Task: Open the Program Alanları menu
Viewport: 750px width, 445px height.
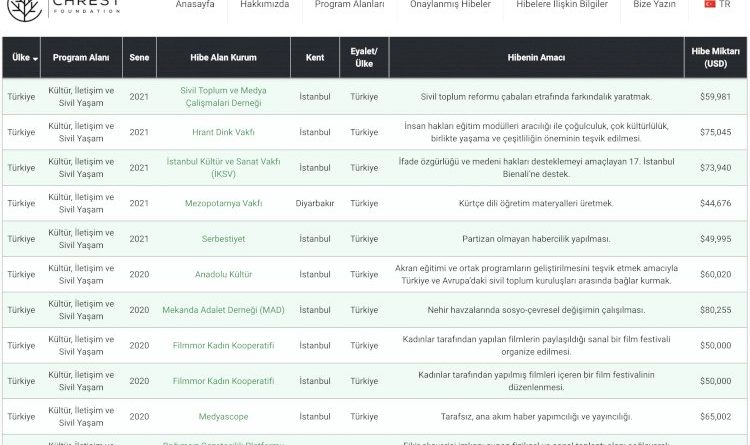Action: [x=349, y=5]
